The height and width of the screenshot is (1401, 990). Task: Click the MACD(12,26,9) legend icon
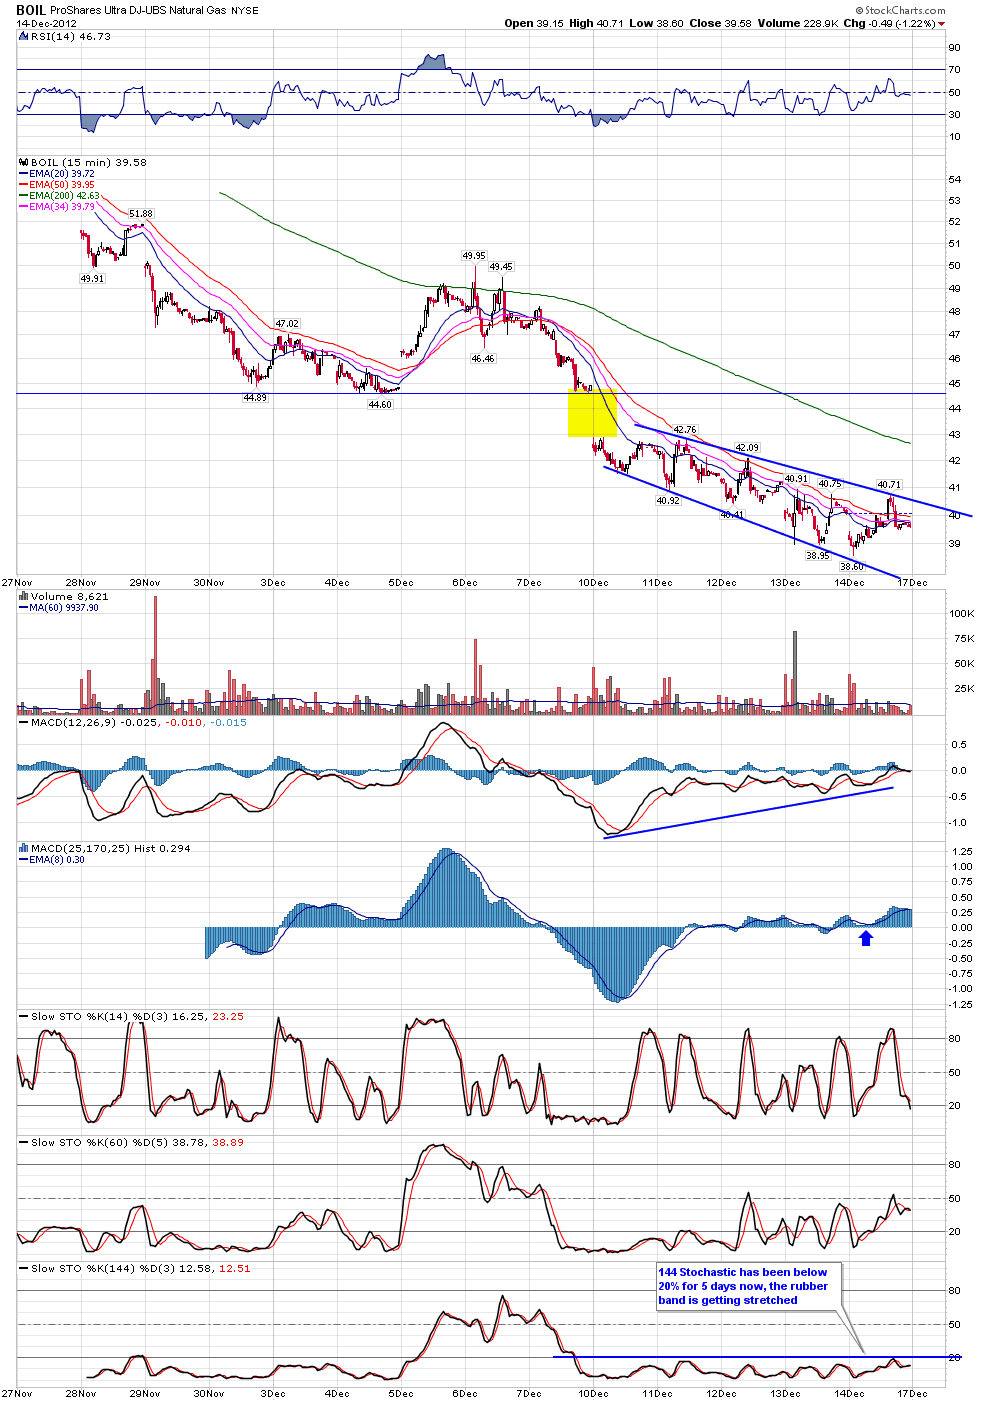24,722
